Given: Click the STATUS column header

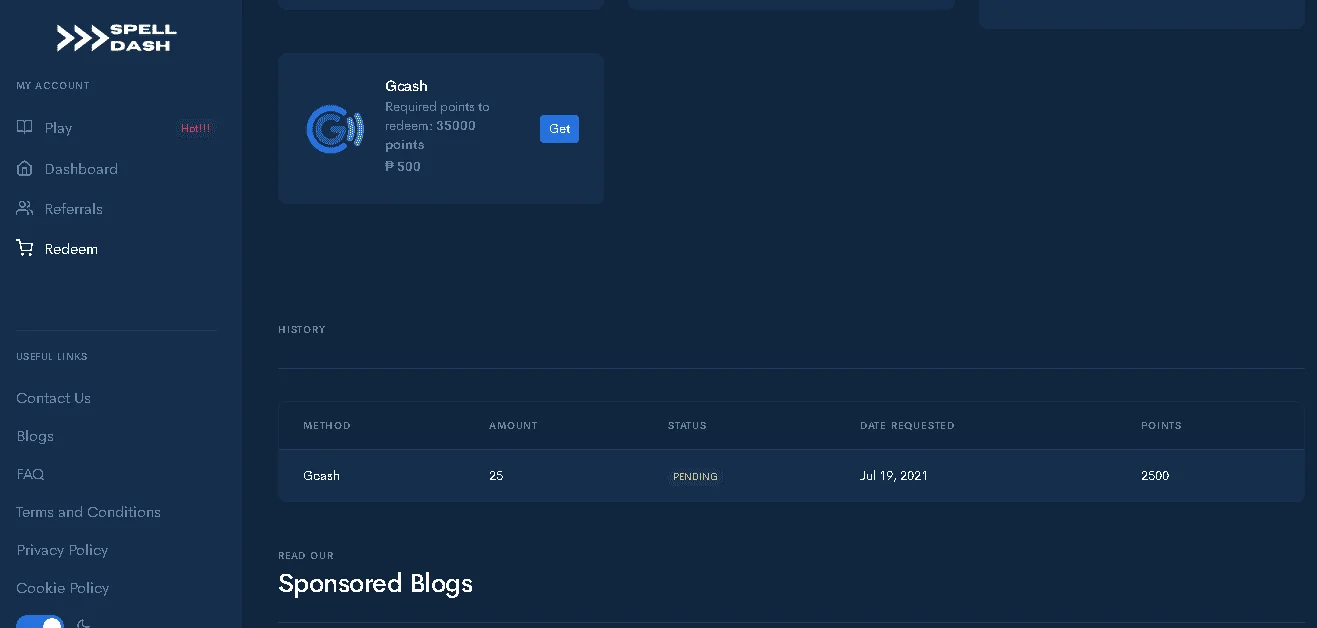Looking at the screenshot, I should 687,425.
